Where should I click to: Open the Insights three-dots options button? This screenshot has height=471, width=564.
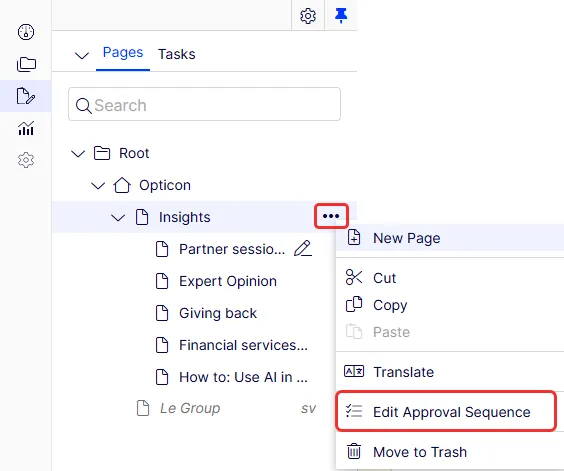[331, 216]
